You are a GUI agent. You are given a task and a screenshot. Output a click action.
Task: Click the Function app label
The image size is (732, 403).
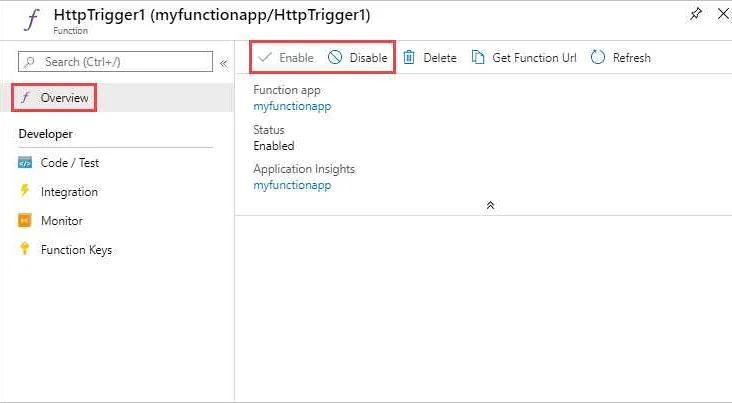click(287, 90)
